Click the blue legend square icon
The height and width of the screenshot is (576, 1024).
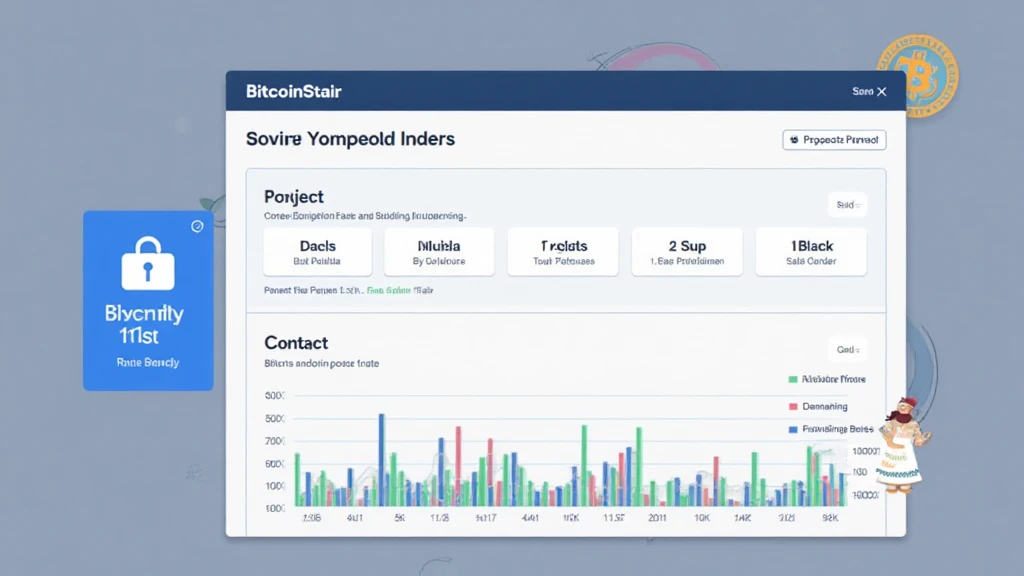(x=793, y=430)
